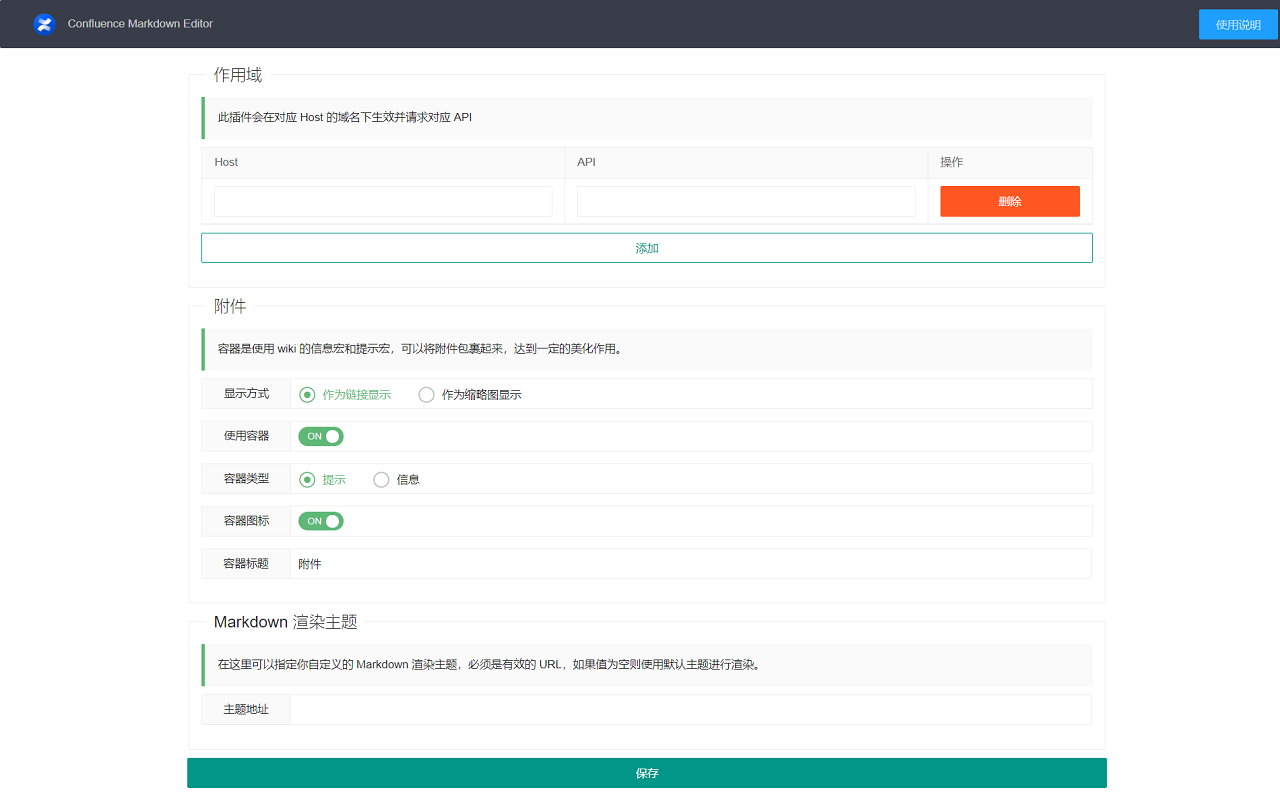1280x800 pixels.
Task: Click the Host input field
Action: 383,201
